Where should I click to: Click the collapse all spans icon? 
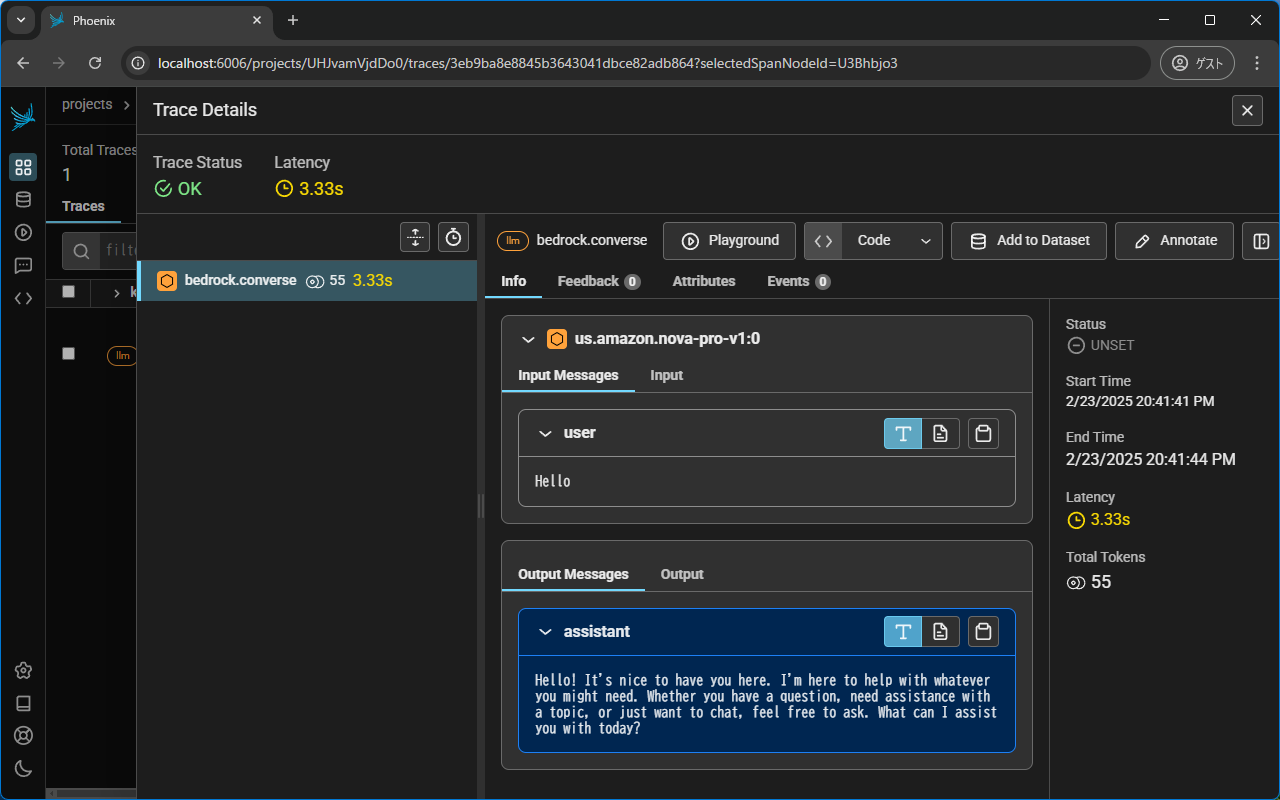click(415, 237)
